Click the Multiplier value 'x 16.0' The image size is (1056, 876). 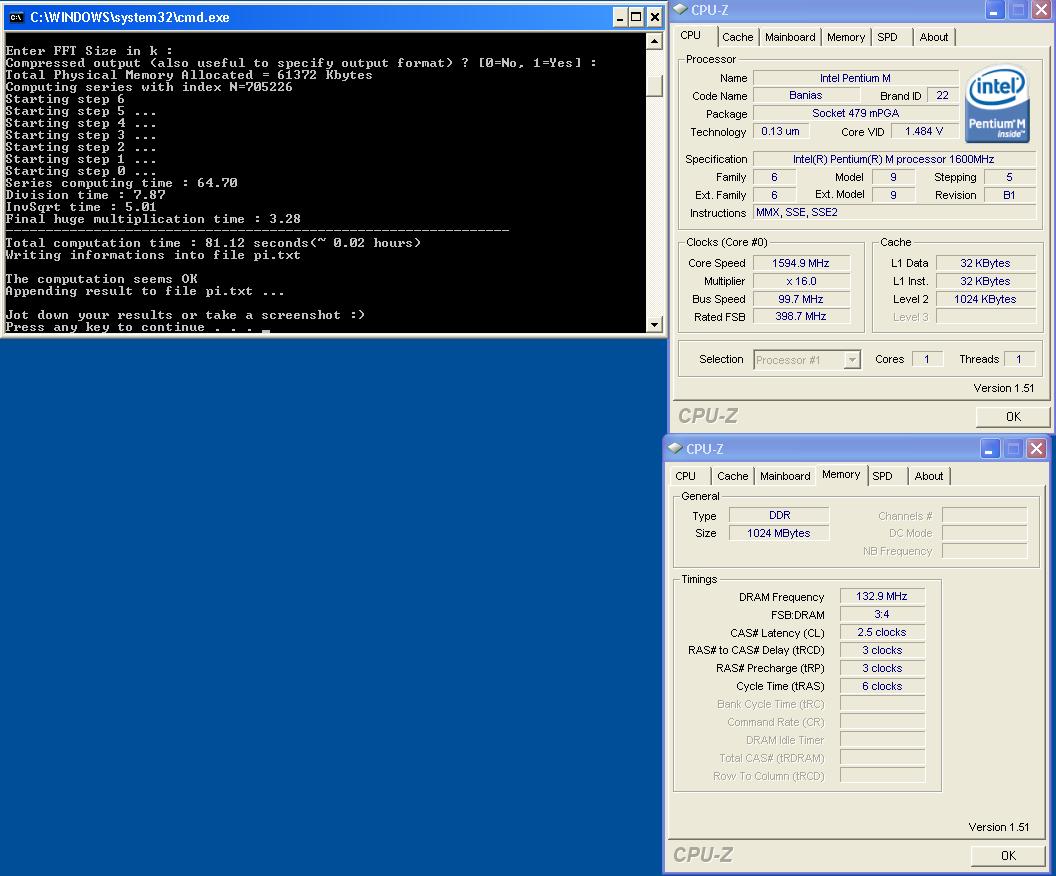[x=801, y=281]
